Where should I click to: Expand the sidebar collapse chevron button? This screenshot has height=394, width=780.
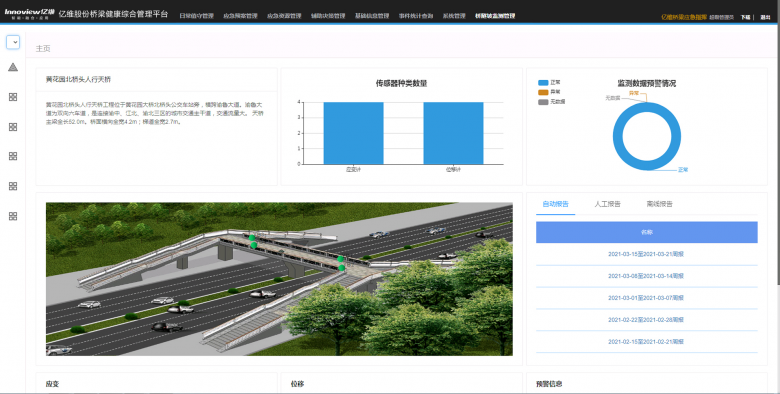pyautogui.click(x=13, y=42)
